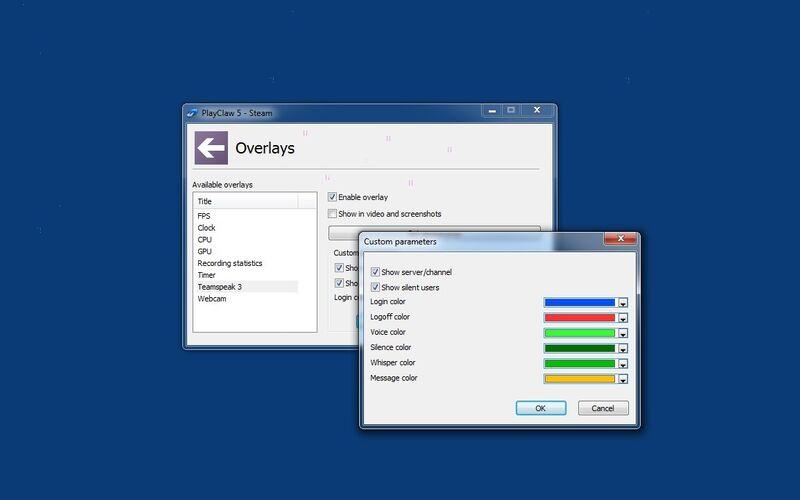This screenshot has width=800, height=500.
Task: Close the PlayClaw 5 - Steam window
Action: click(x=537, y=110)
